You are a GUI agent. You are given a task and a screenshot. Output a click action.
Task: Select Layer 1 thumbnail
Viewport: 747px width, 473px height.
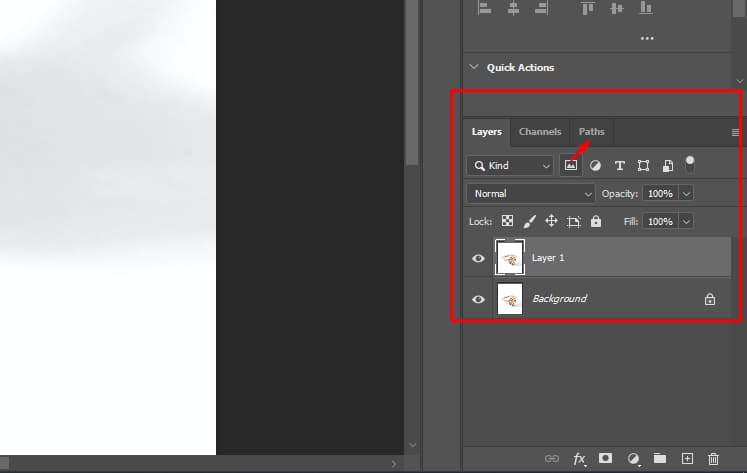(510, 258)
